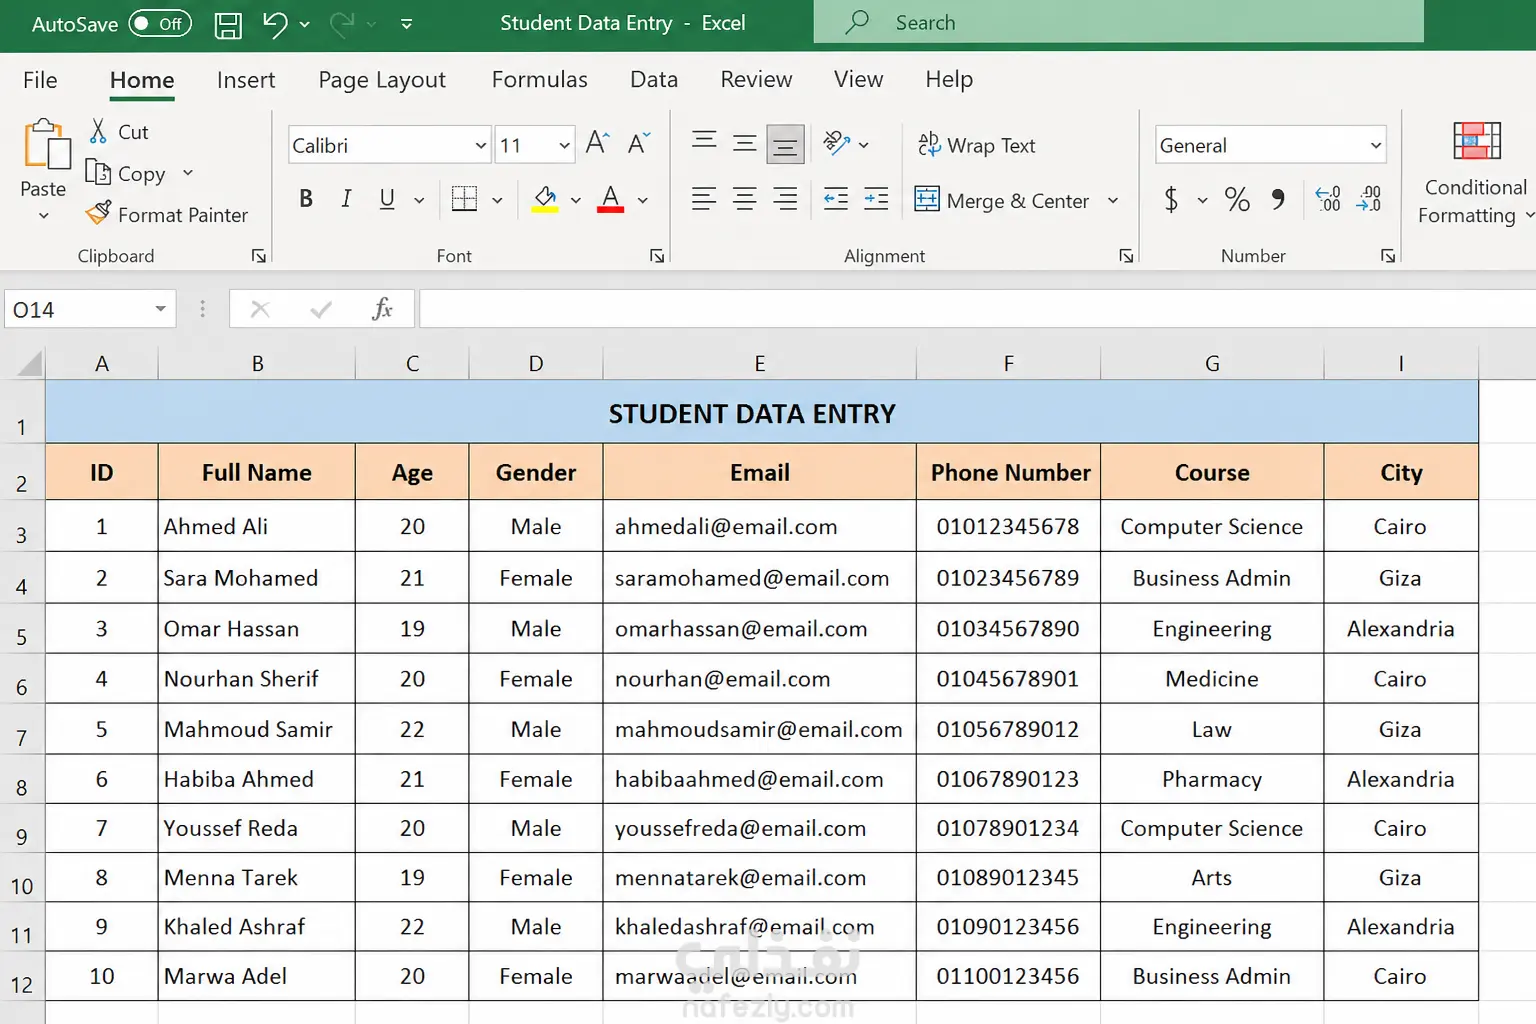This screenshot has height=1024, width=1536.
Task: Click the Format Painter button
Action: (x=167, y=214)
